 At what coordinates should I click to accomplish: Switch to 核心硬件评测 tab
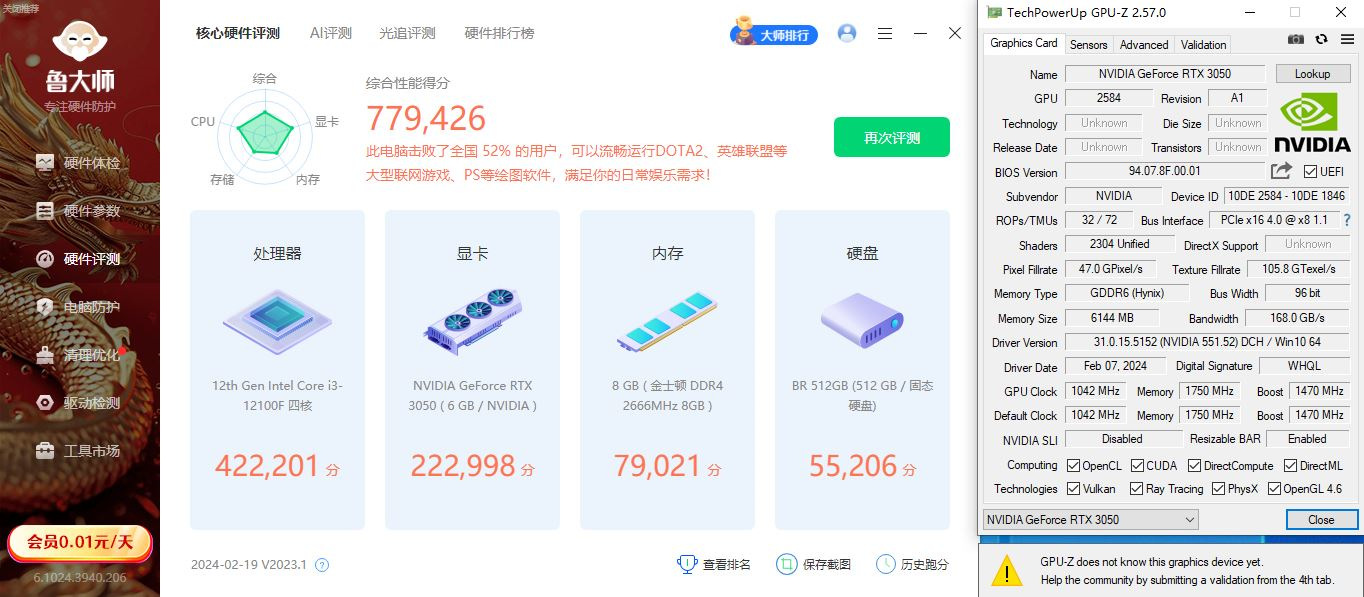[x=238, y=33]
